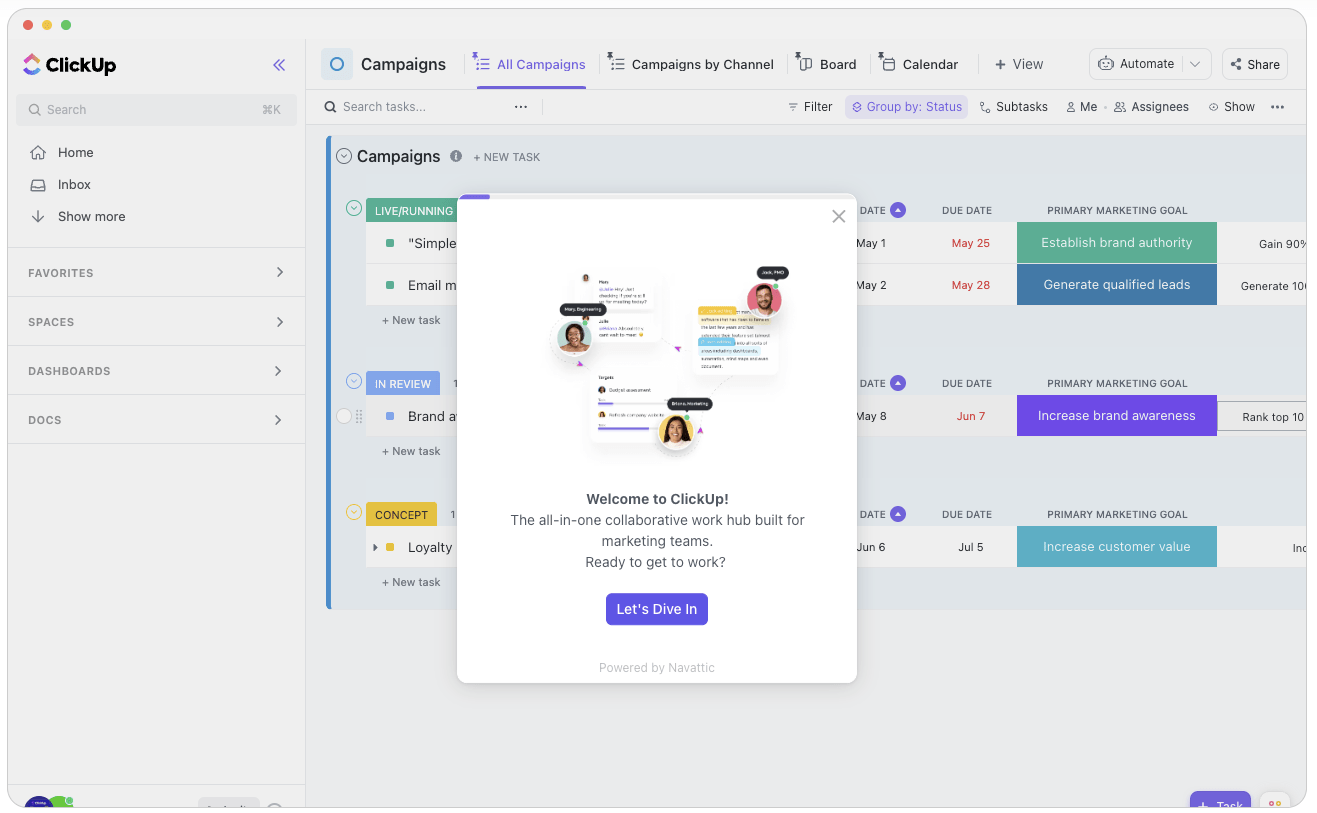Open the three-dot menu beside Show
This screenshot has width=1317, height=813.
point(1277,107)
